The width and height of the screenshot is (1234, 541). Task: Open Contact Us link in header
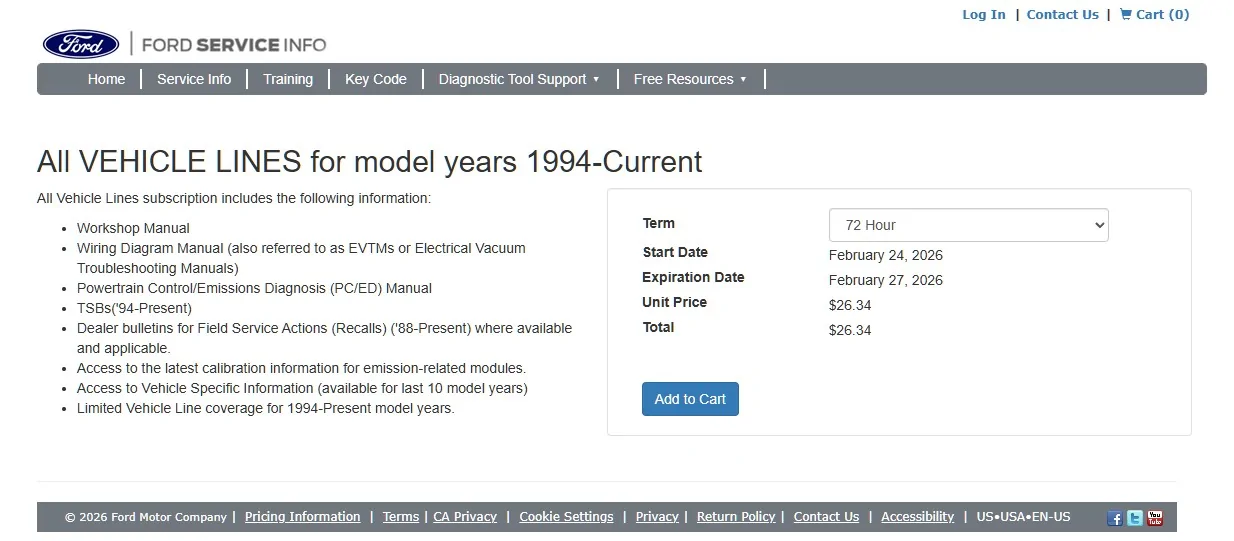coord(1062,14)
